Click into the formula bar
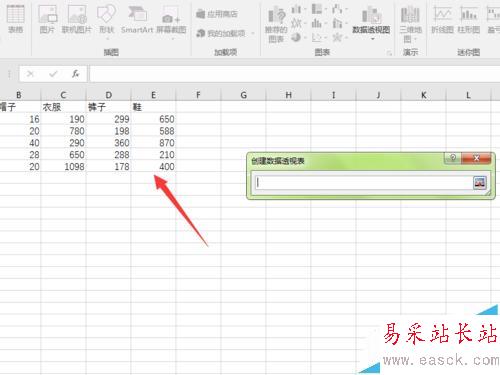This screenshot has height=375, width=500. click(295, 74)
